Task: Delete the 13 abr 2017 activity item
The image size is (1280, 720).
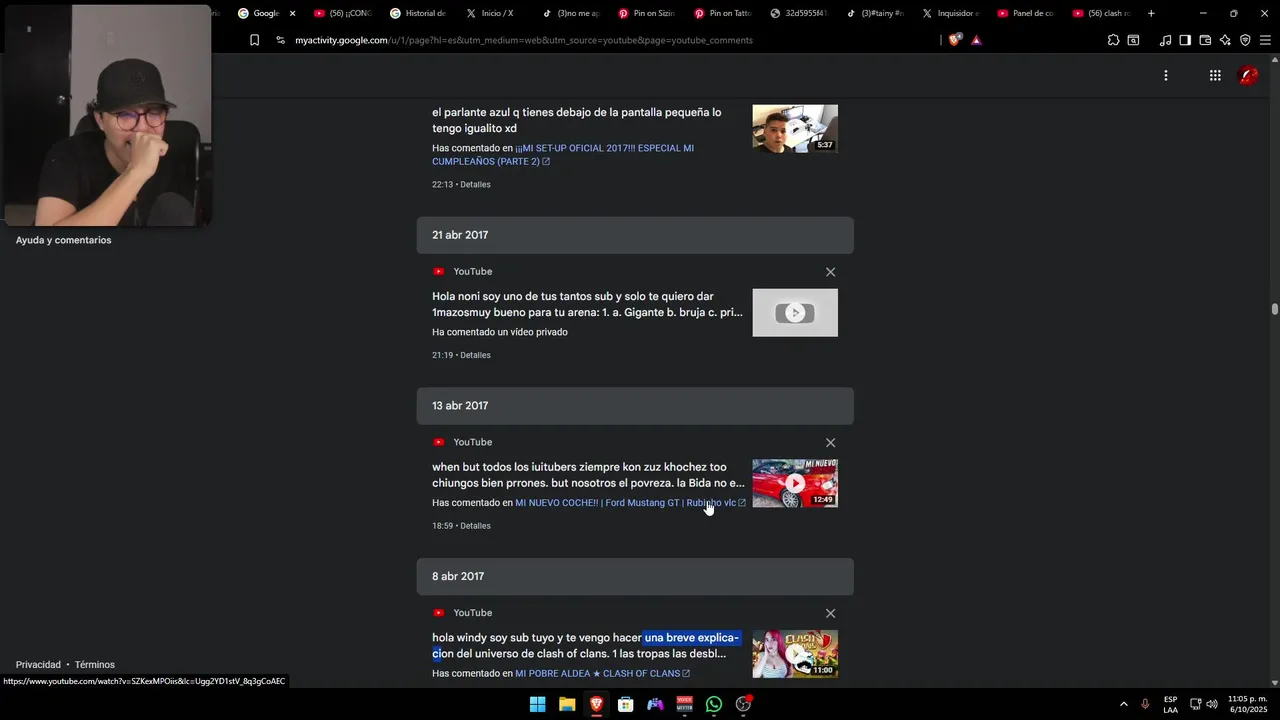Action: pyautogui.click(x=830, y=443)
